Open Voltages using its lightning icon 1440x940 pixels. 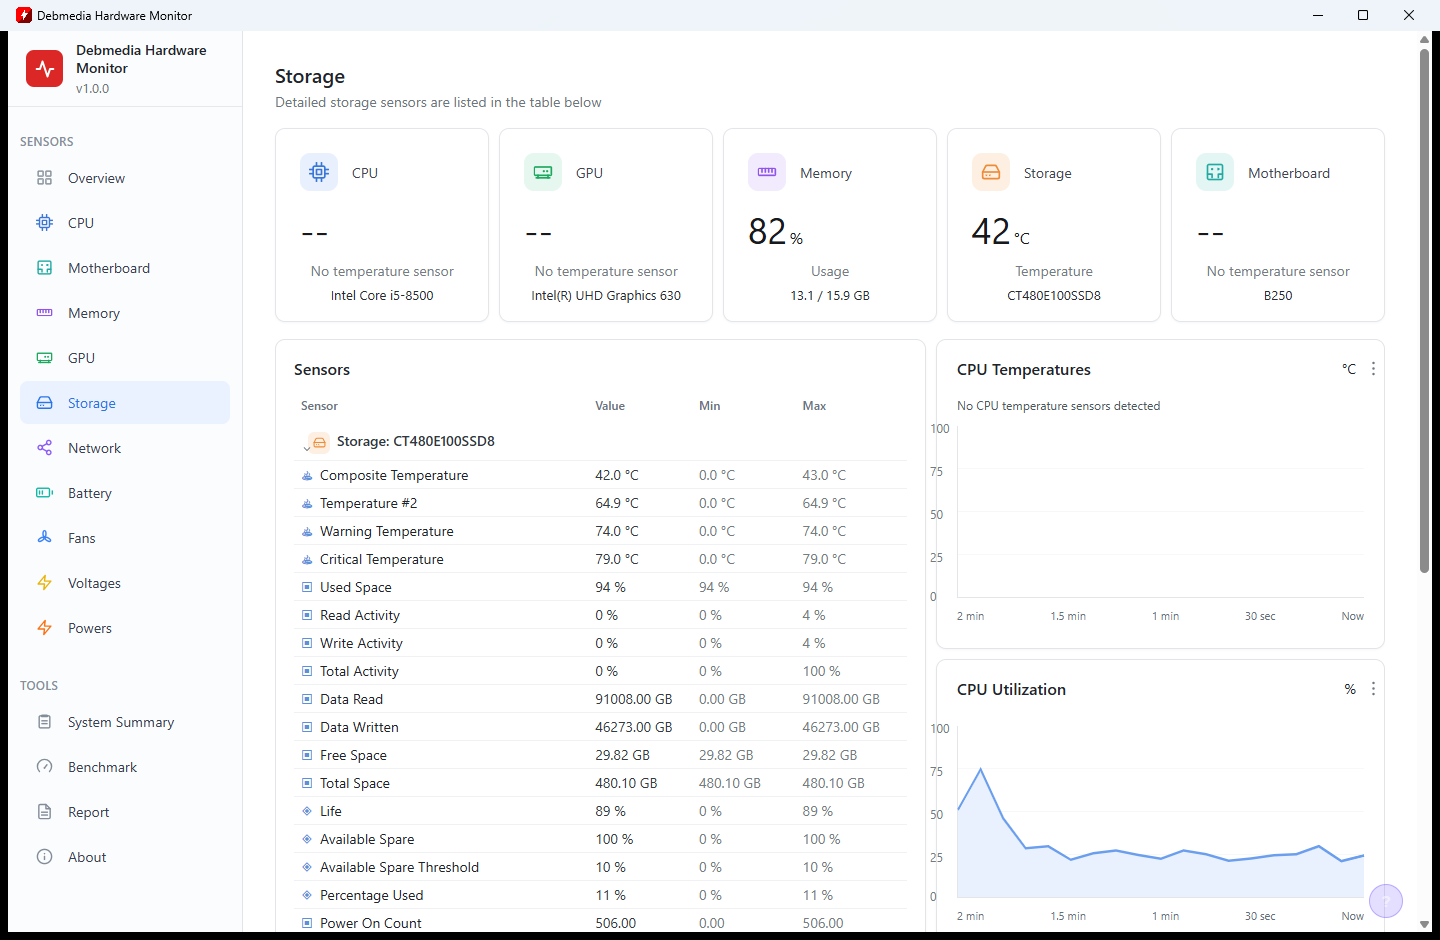44,583
